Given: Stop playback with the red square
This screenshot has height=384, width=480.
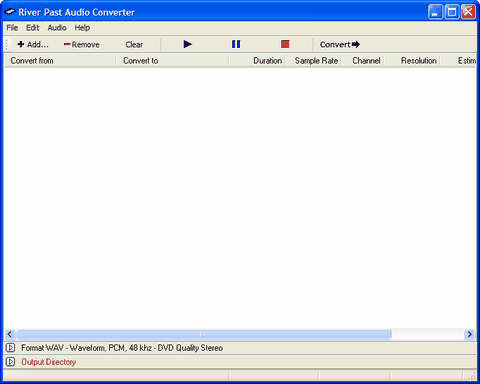Looking at the screenshot, I should tap(285, 44).
